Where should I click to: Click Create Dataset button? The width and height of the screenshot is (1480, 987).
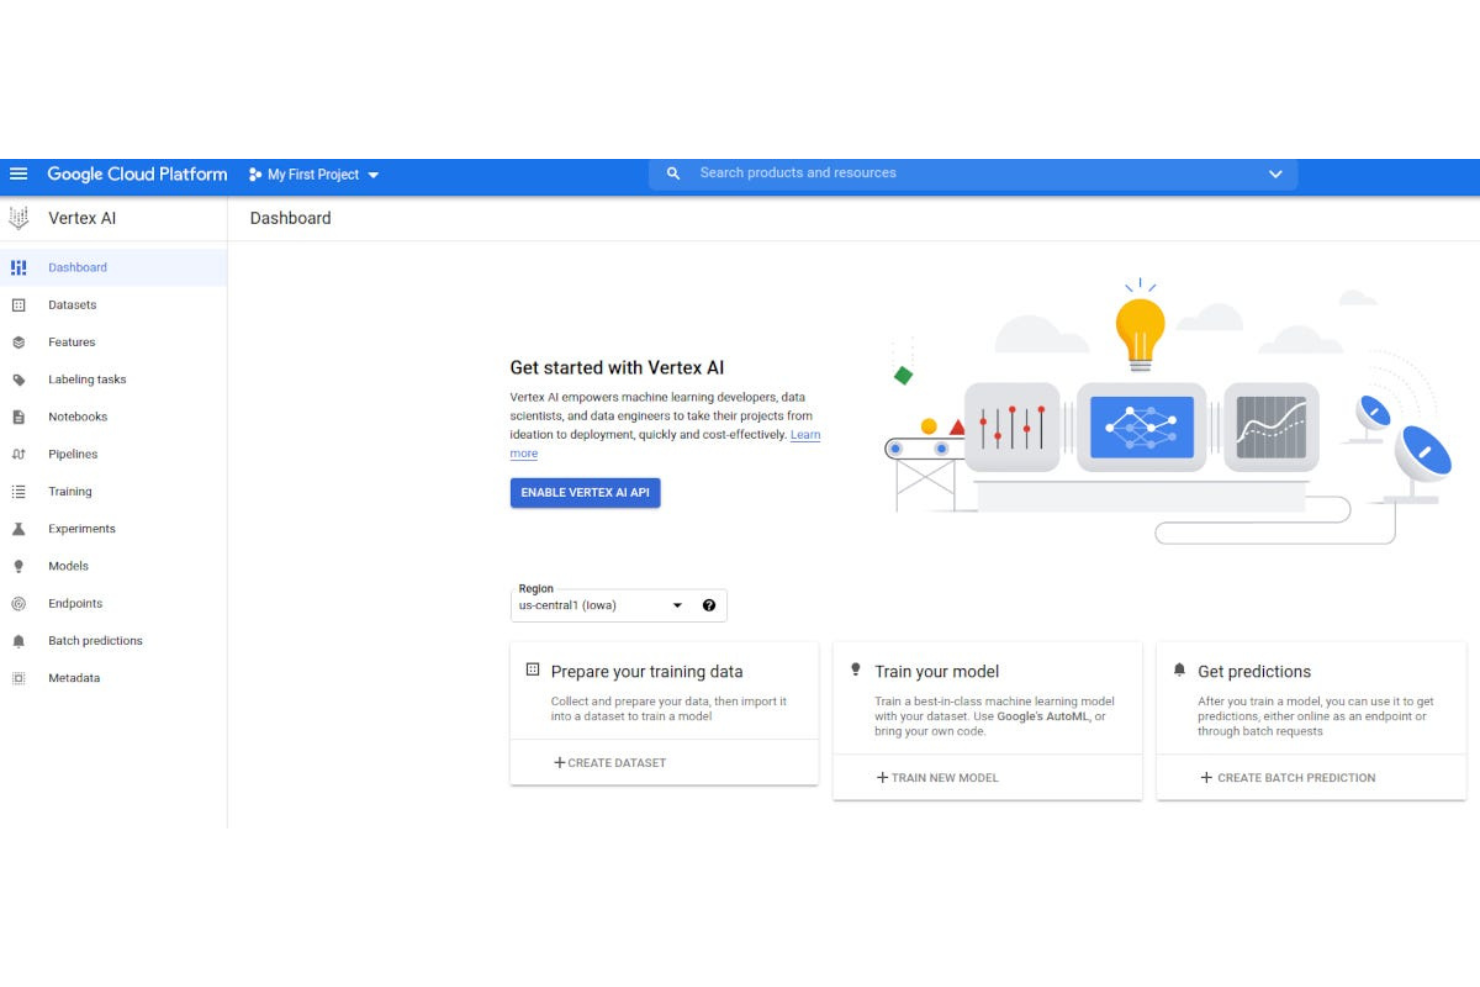(x=610, y=763)
